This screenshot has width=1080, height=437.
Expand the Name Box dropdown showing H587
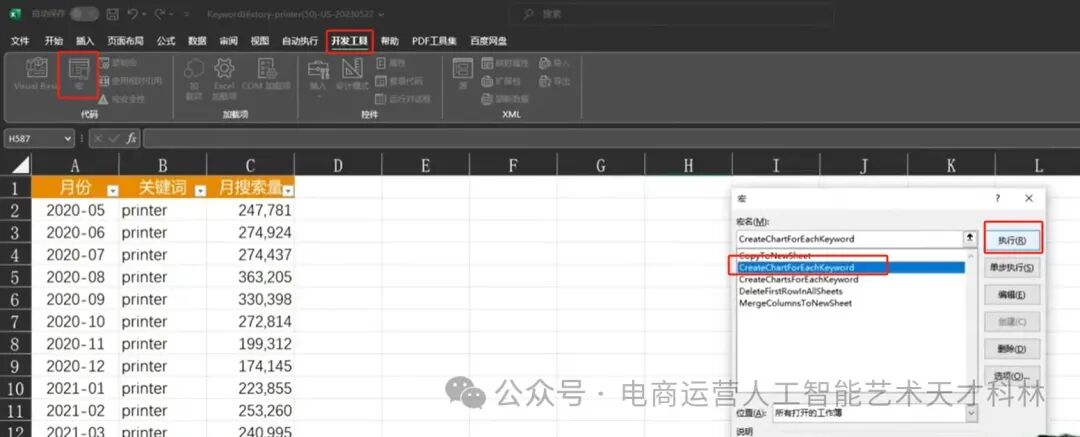click(68, 139)
